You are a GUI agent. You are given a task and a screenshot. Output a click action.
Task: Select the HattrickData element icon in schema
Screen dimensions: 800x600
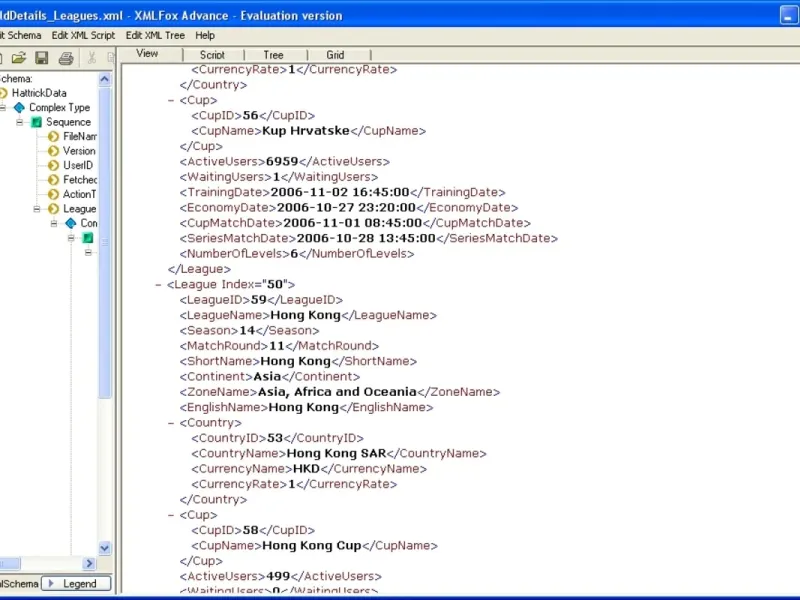[3, 93]
